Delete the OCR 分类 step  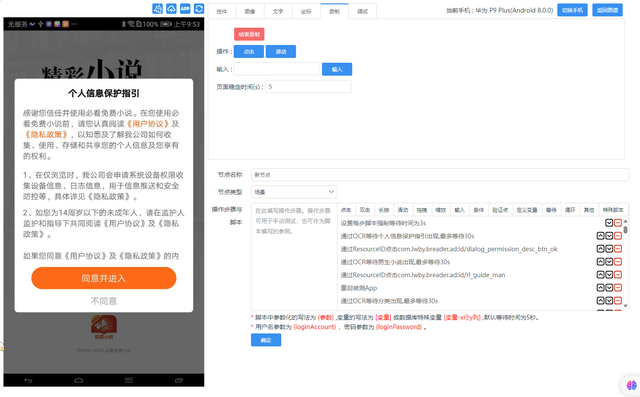618,301
